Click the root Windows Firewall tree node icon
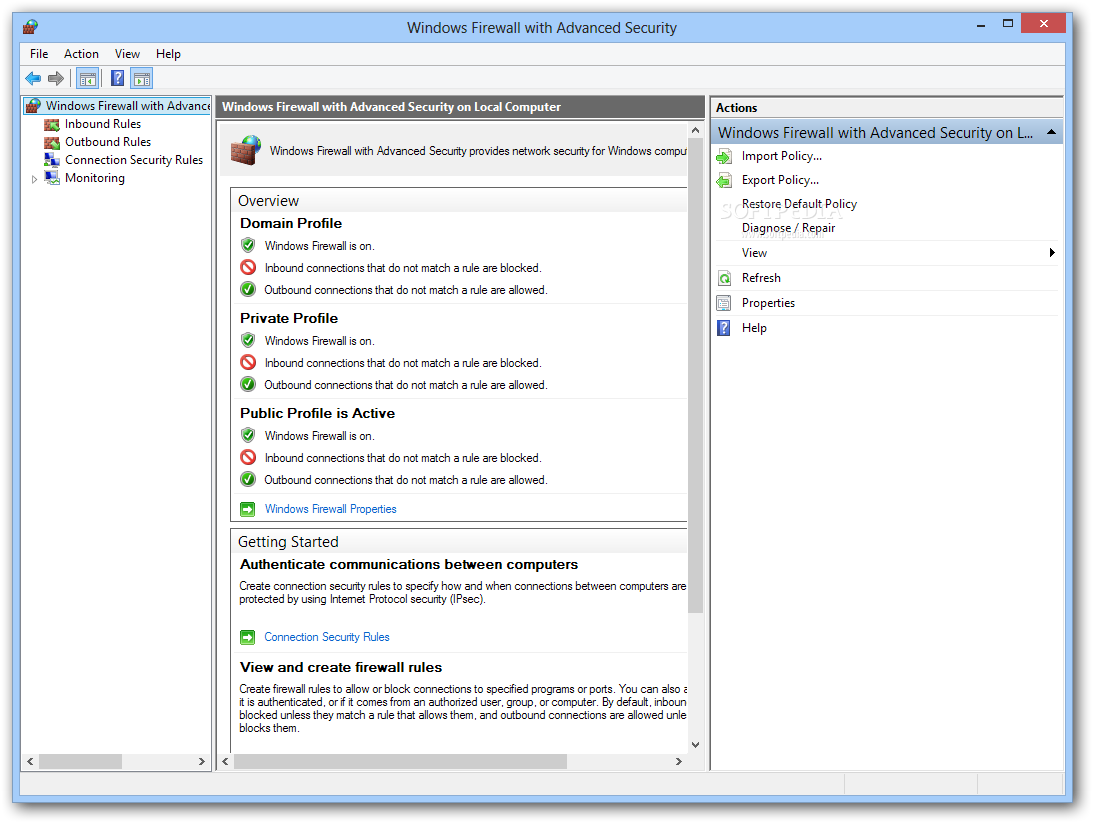1093x823 pixels. click(33, 106)
